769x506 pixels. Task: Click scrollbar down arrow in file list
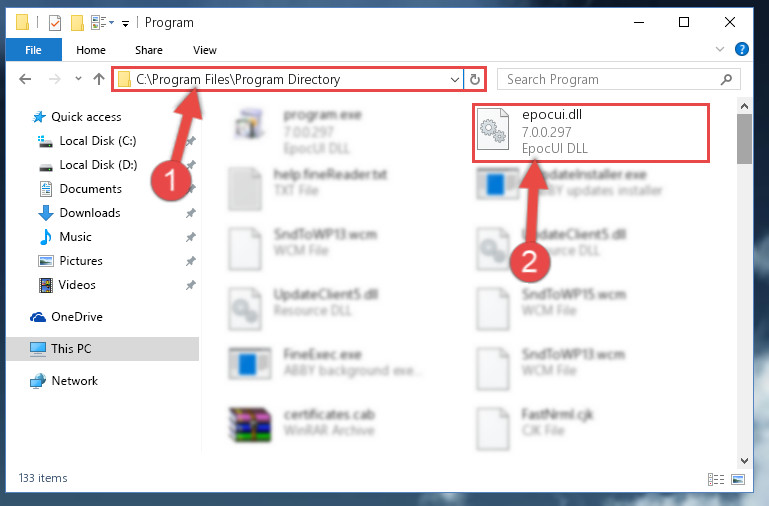(x=744, y=460)
